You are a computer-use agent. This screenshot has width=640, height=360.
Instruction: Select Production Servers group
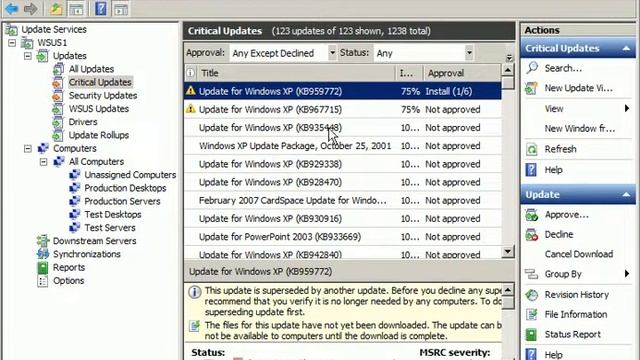pos(122,201)
